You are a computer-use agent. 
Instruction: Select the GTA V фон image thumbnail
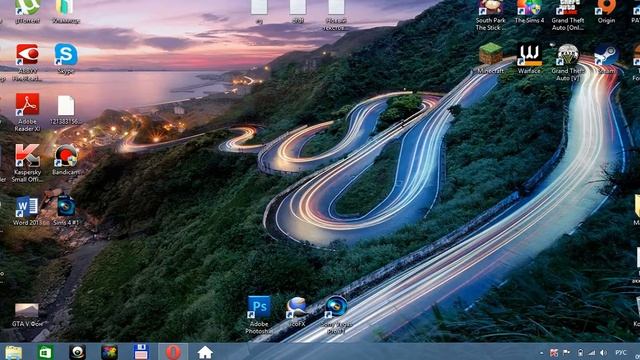[27, 315]
